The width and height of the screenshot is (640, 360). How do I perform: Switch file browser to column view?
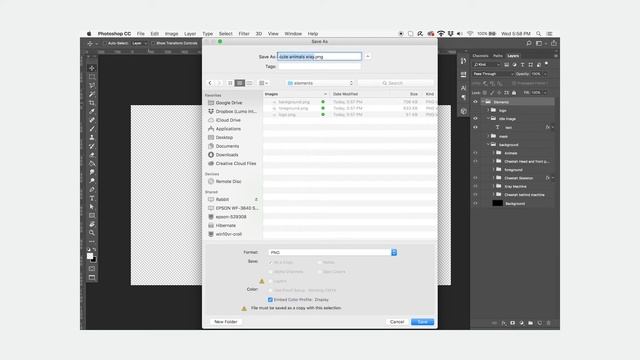click(x=249, y=83)
